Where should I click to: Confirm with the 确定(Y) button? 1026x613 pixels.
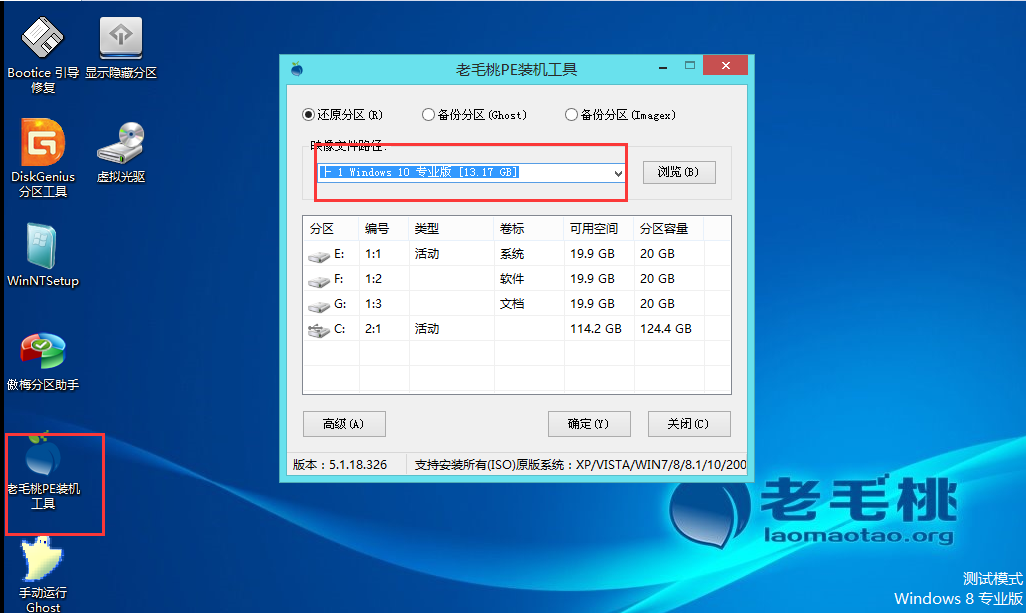(x=589, y=424)
